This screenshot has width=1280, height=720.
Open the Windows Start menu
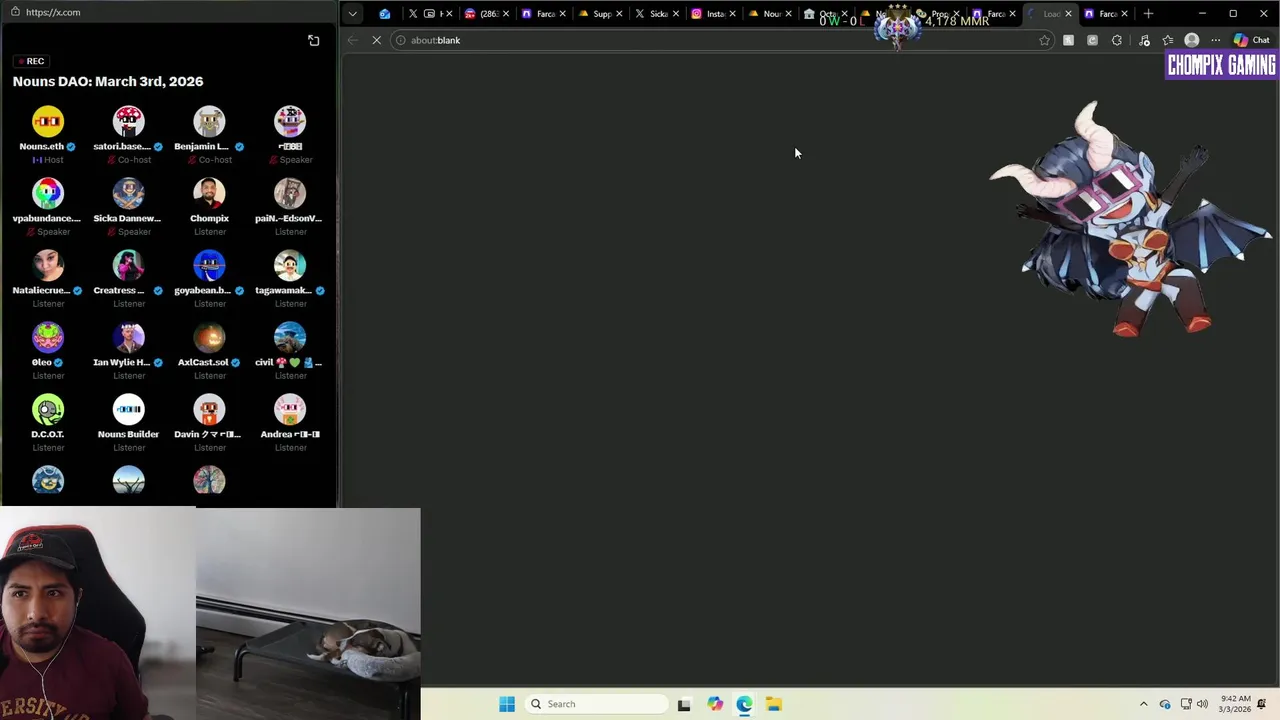[507, 704]
